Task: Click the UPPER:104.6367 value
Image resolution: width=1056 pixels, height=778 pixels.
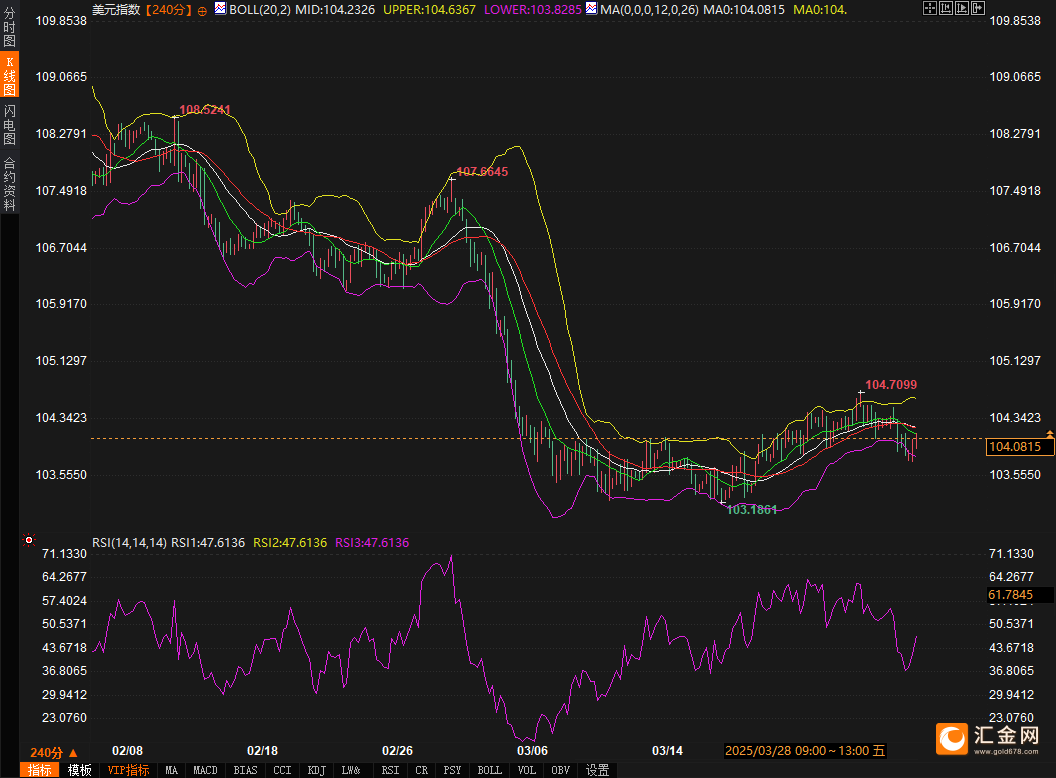Action: pos(429,9)
